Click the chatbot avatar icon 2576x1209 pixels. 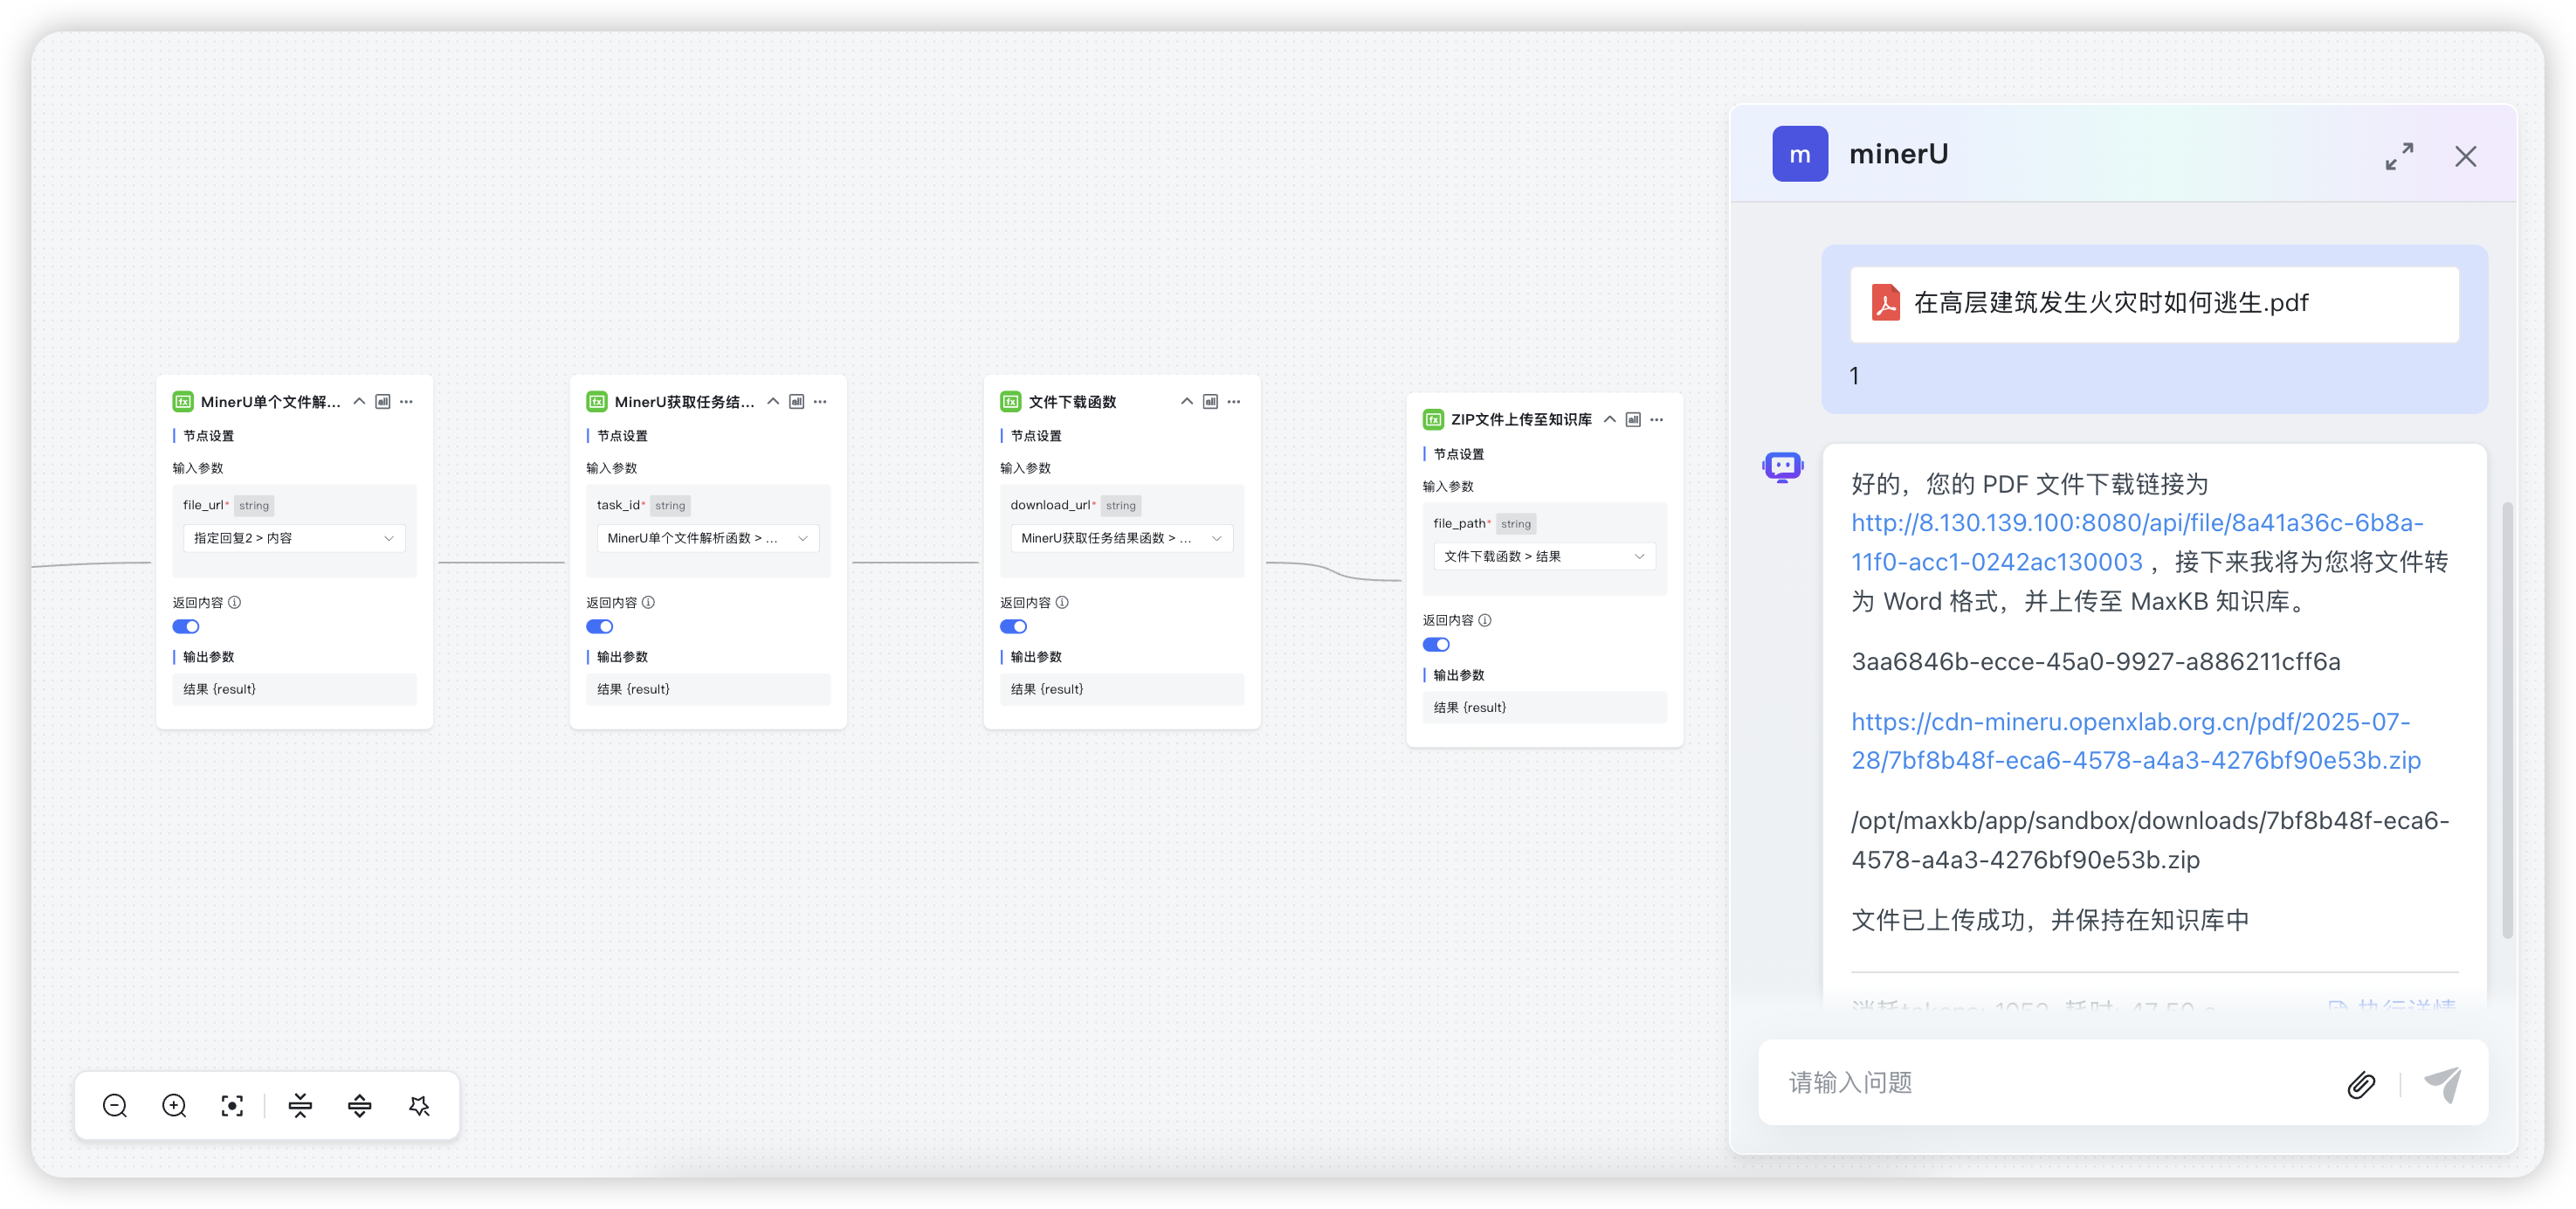[1783, 466]
